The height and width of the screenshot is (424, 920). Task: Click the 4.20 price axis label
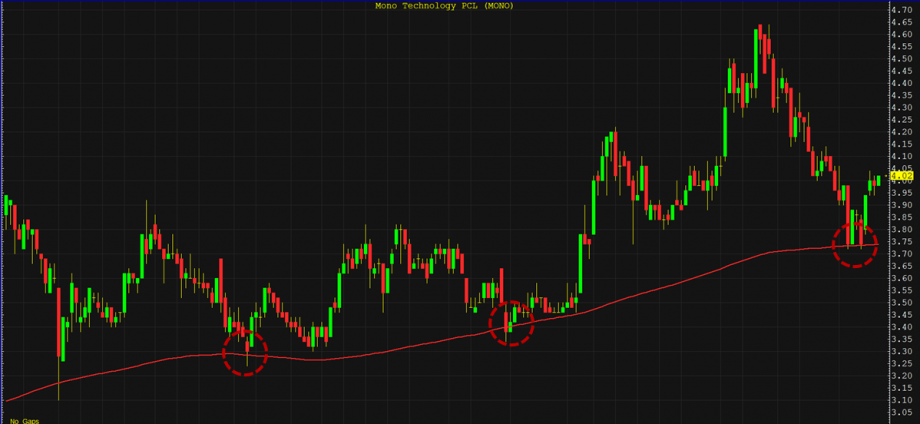tap(902, 132)
